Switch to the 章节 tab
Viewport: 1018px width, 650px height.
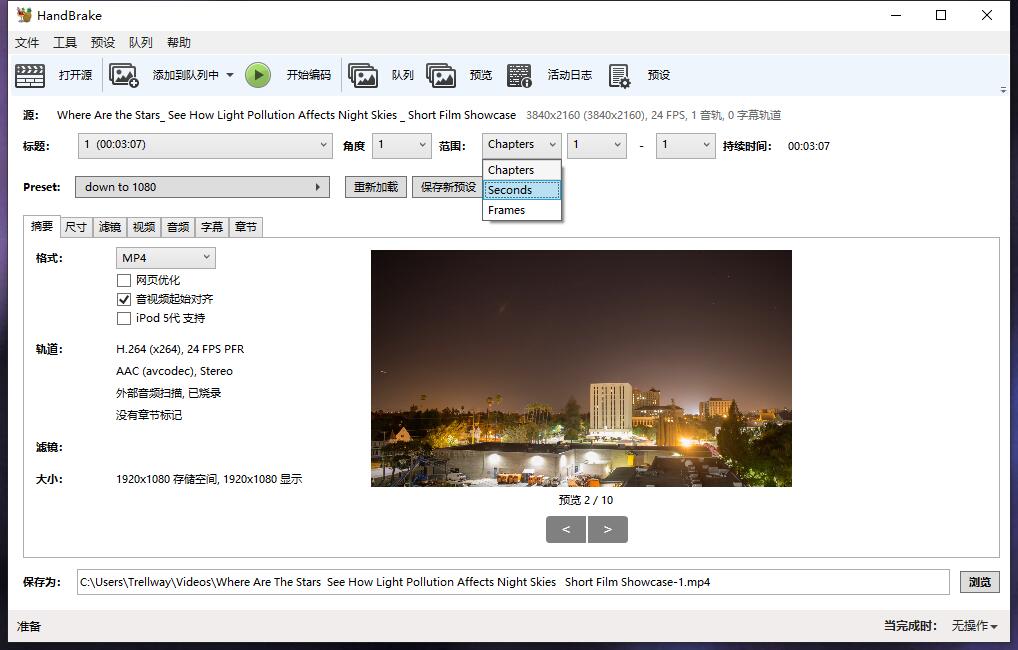coord(246,227)
